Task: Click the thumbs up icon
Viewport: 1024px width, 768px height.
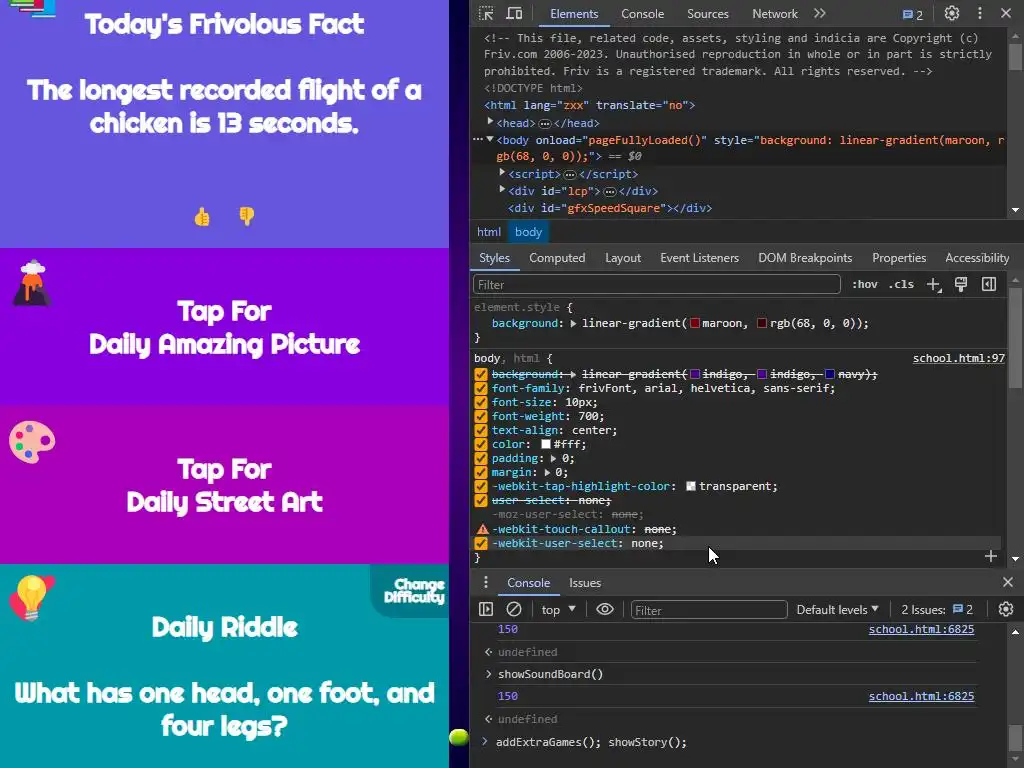Action: pyautogui.click(x=202, y=216)
